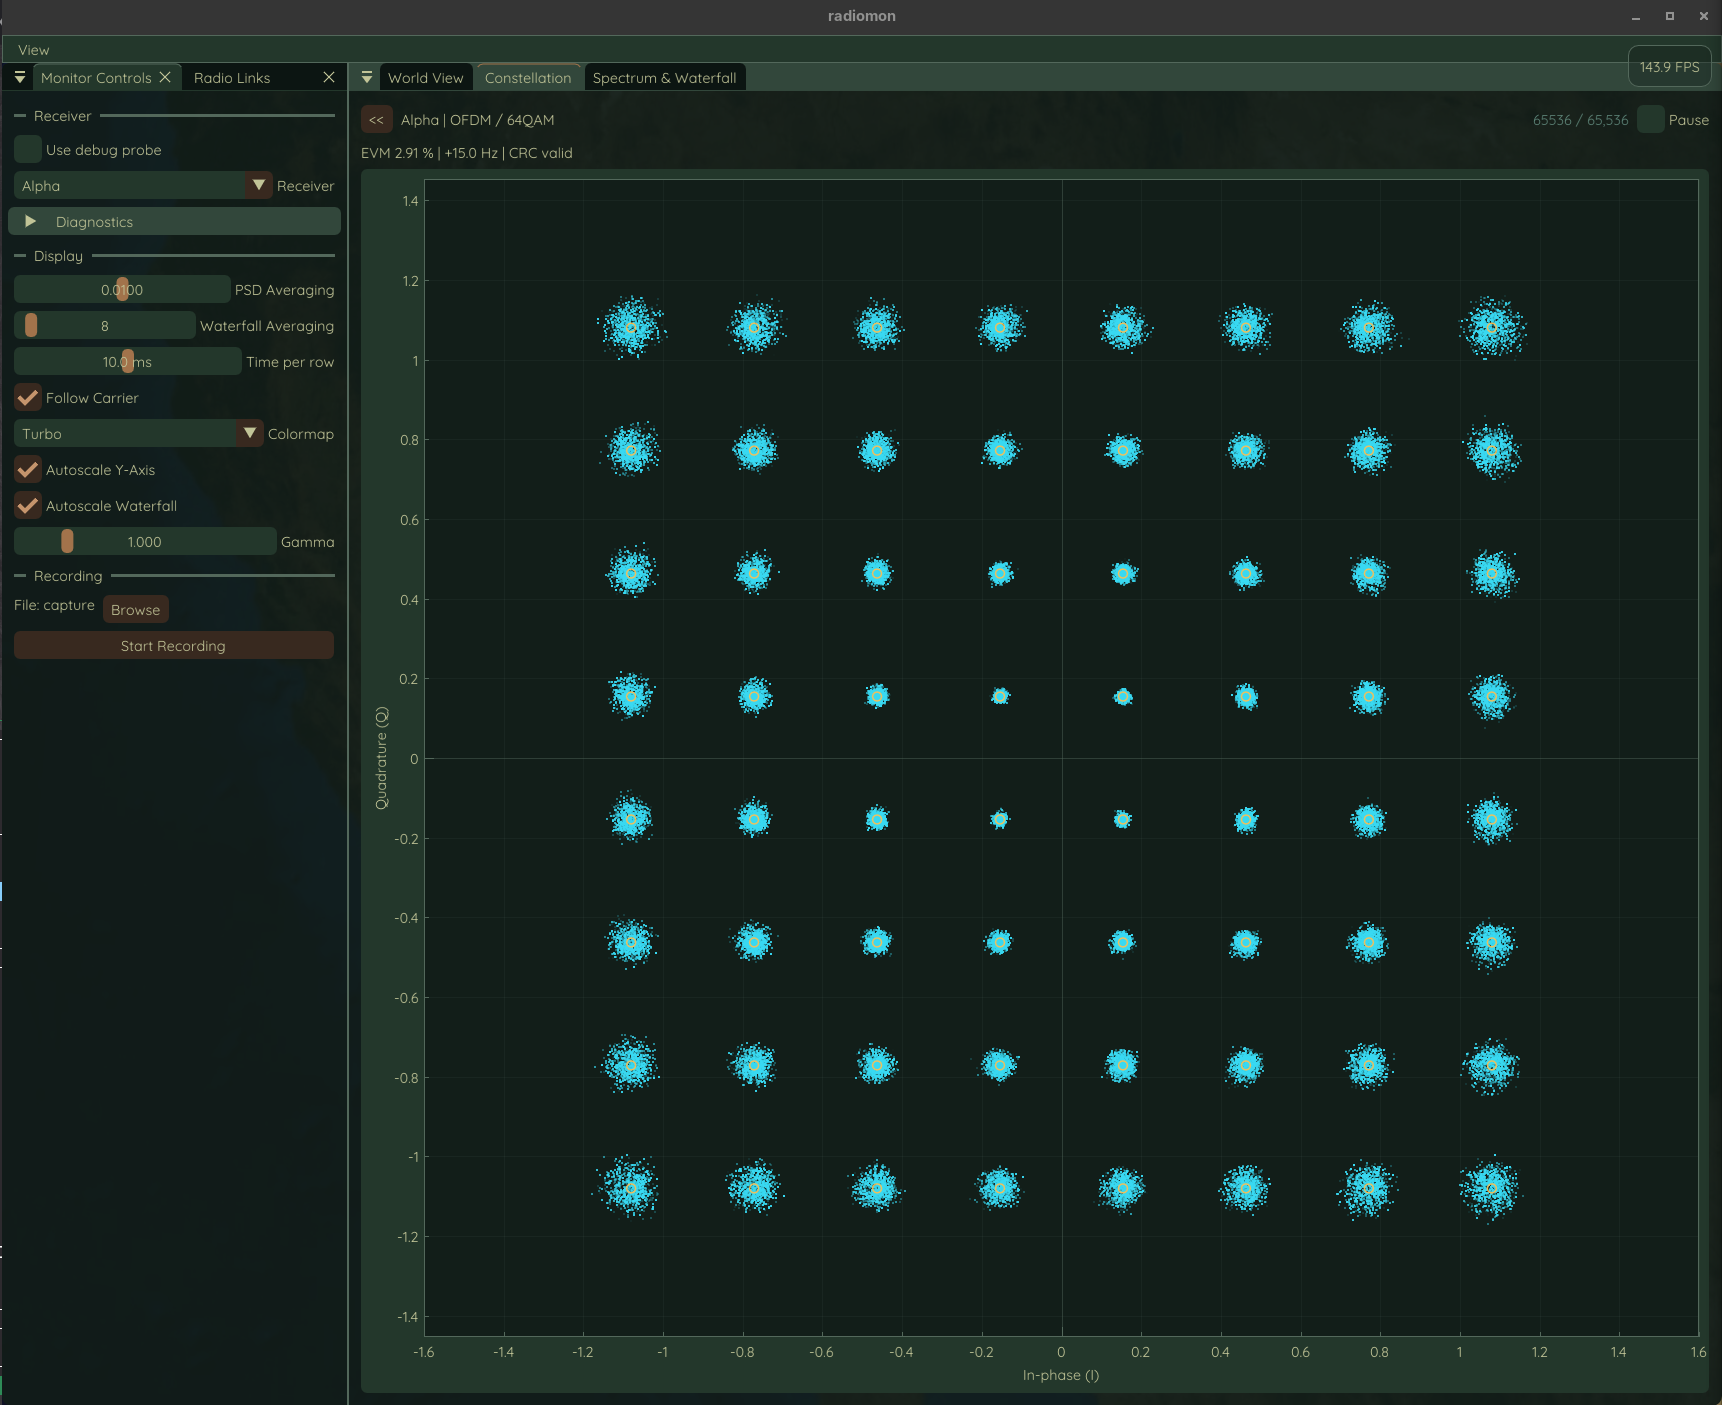Click the back '<<' button
Viewport: 1722px width, 1405px height.
[376, 120]
